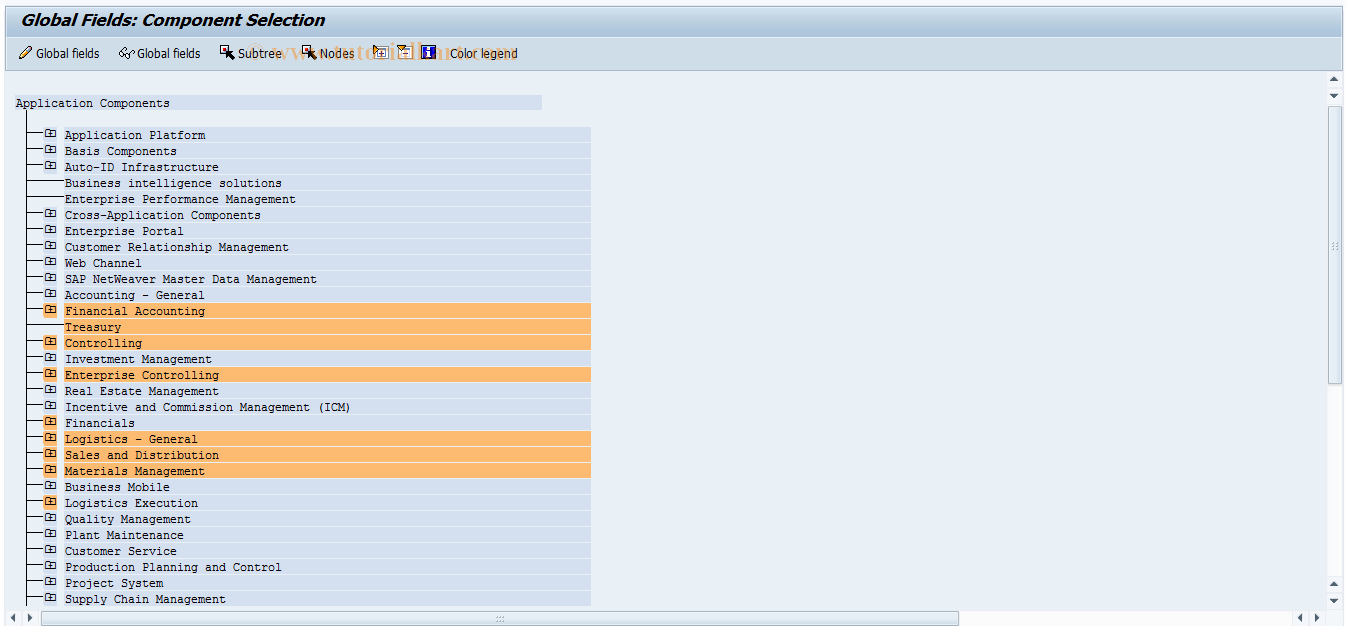This screenshot has width=1346, height=626.
Task: Click the collapse subtree icon in toolbar
Action: pos(404,52)
